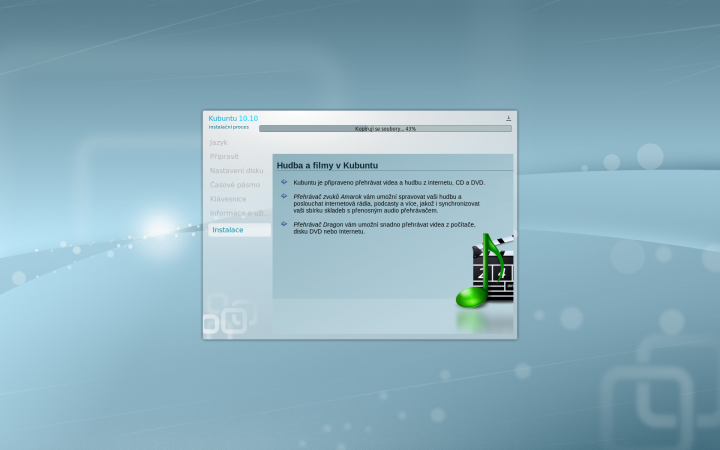The width and height of the screenshot is (720, 450).
Task: Click the 'Přehrávač Dragon' paragraph
Action: pyautogui.click(x=384, y=228)
